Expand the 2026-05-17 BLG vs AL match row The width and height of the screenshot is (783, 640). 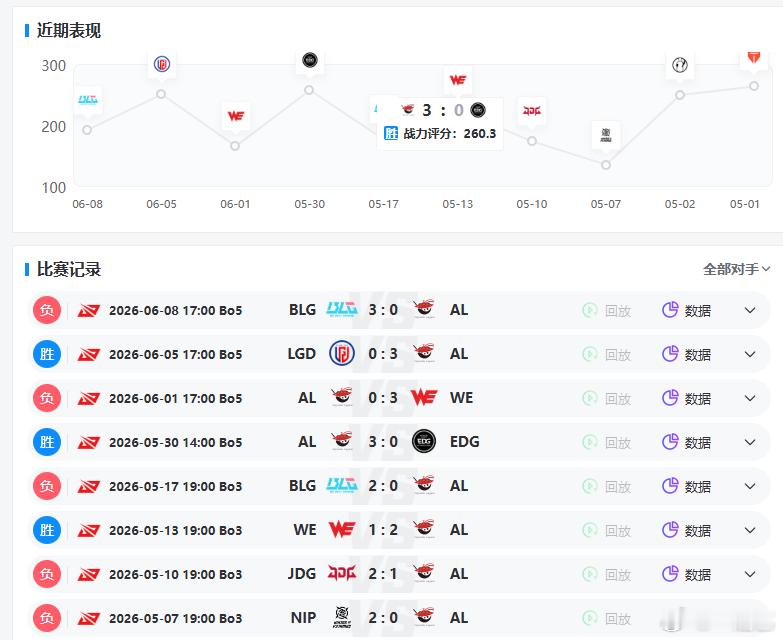click(x=750, y=486)
